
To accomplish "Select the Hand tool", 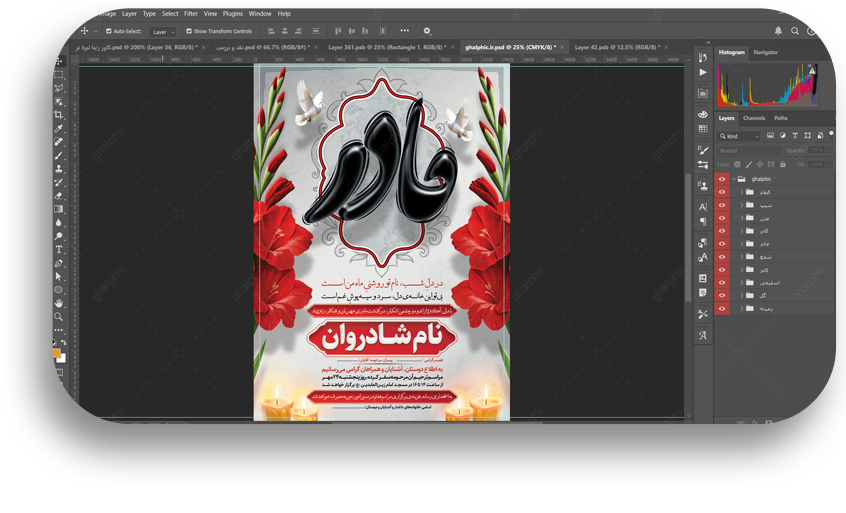I will [60, 303].
